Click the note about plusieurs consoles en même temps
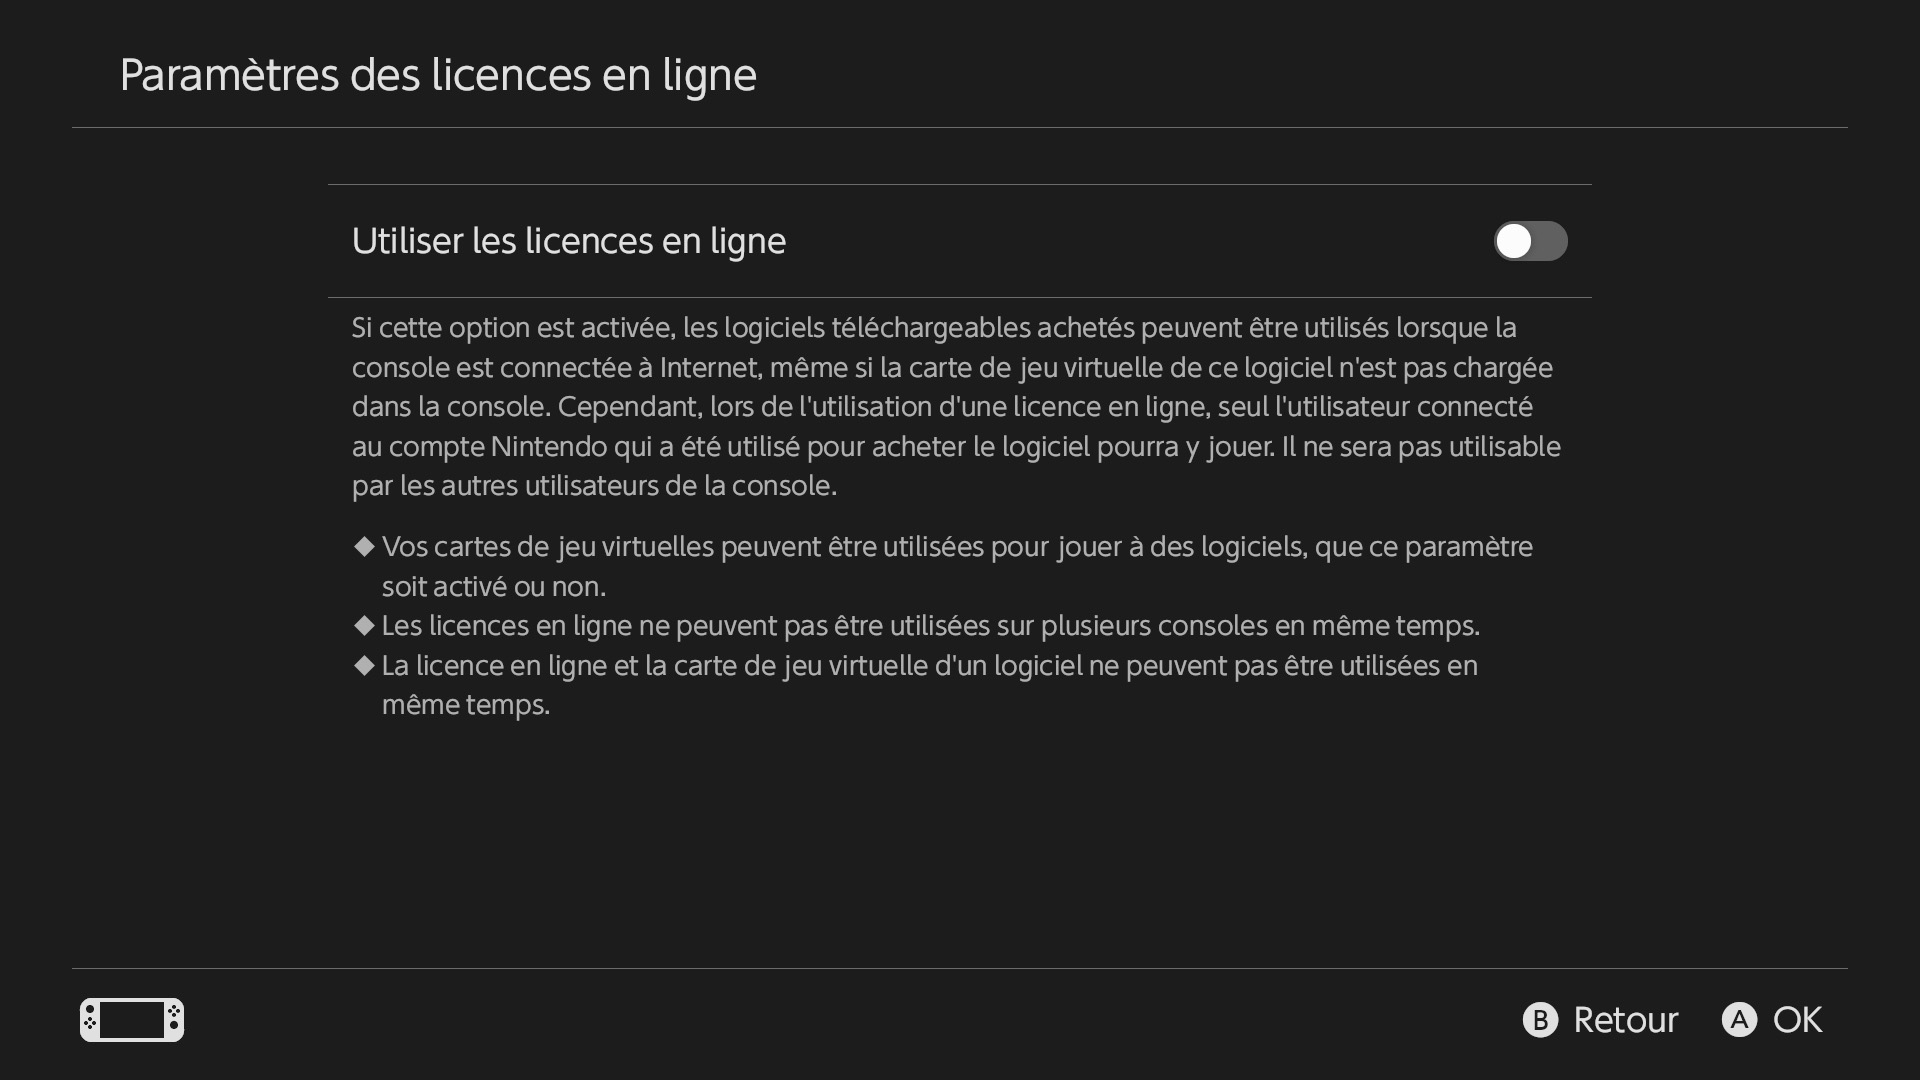This screenshot has height=1080, width=1920. (930, 626)
